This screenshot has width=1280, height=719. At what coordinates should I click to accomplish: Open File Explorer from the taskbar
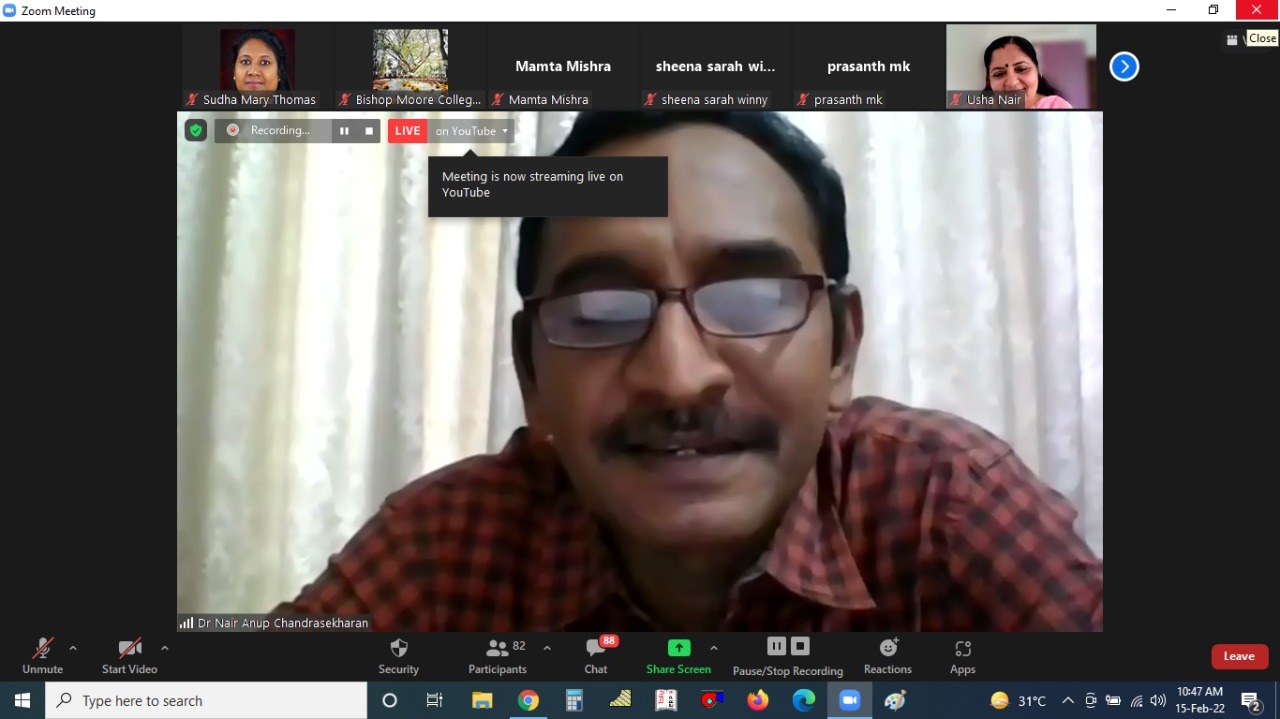point(482,700)
